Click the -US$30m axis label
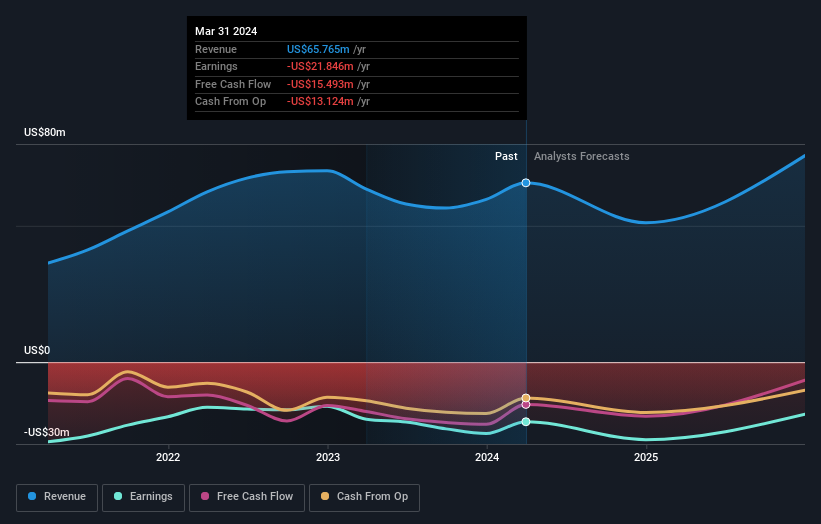The image size is (821, 524). coord(47,432)
